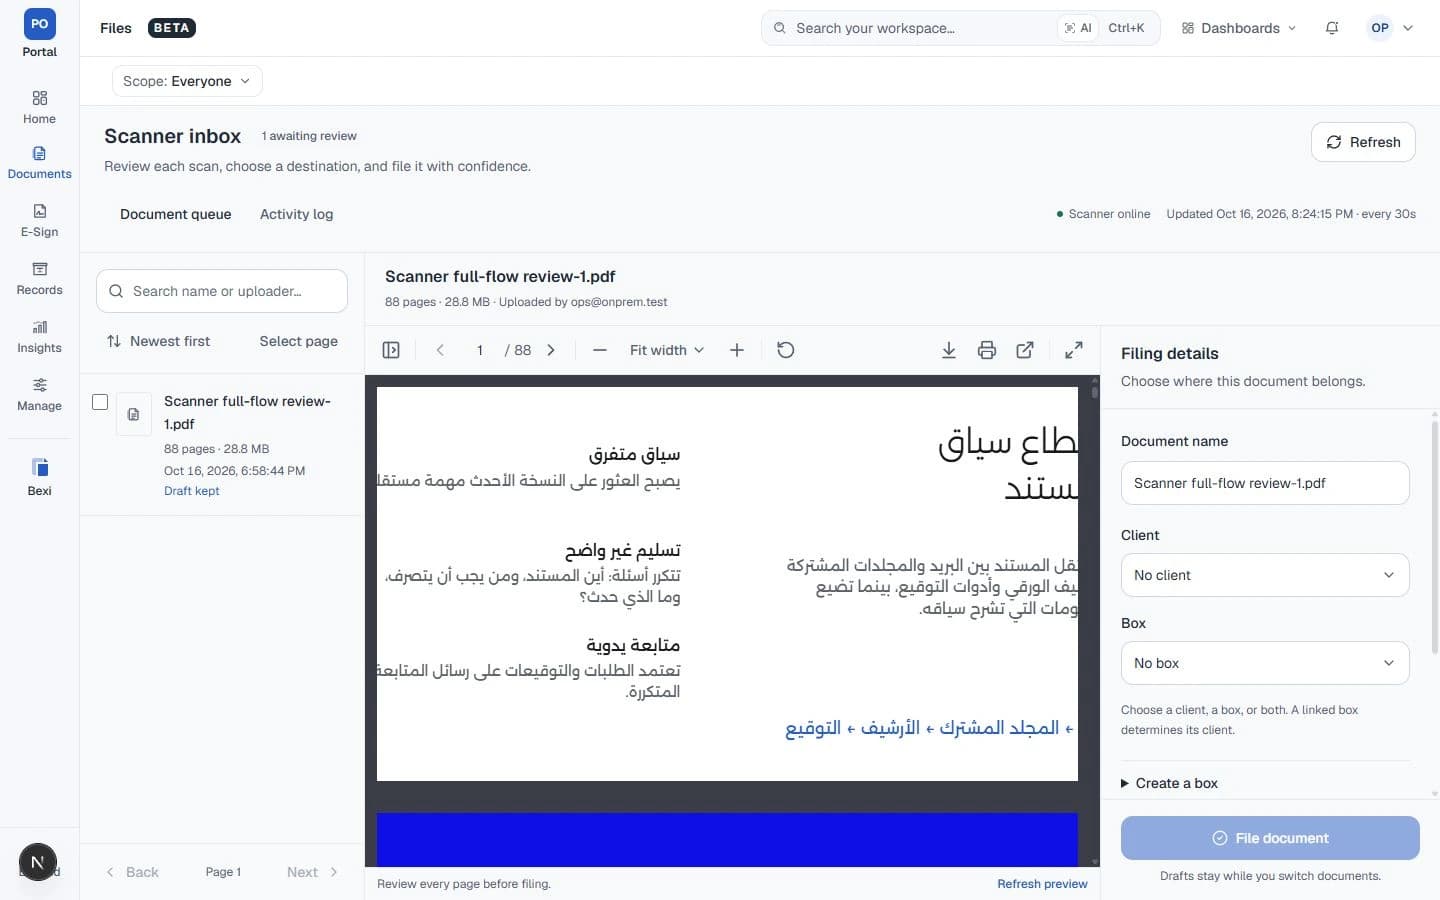This screenshot has height=900, width=1440.
Task: Open Records section
Action: 39,278
